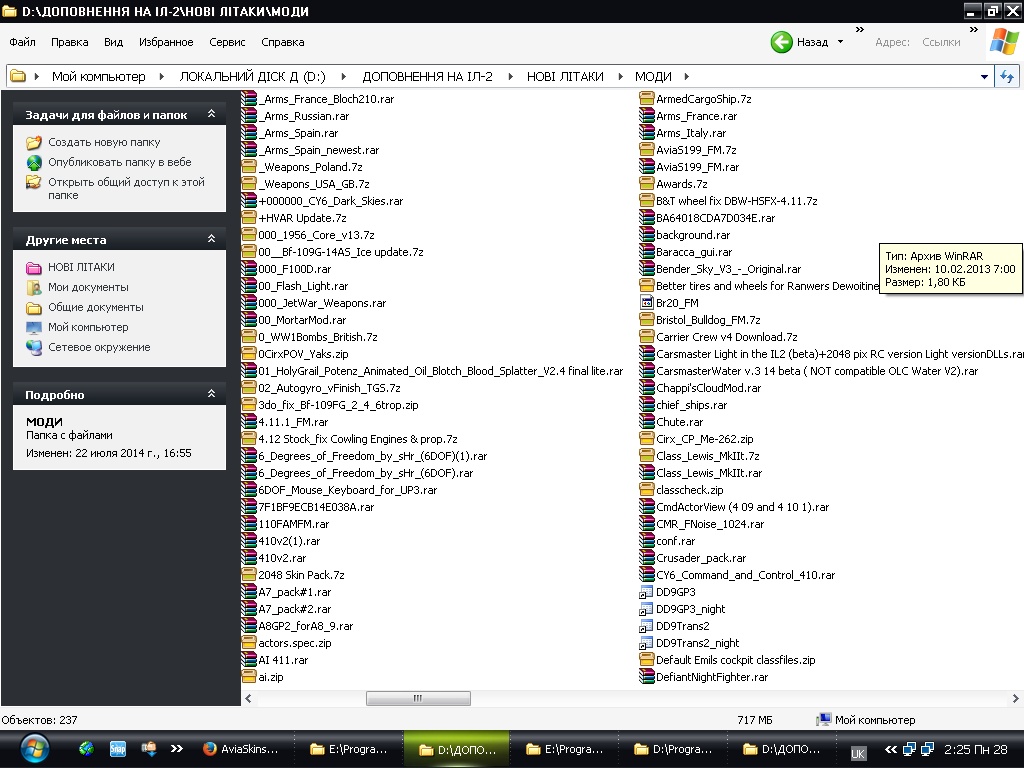Expand the arrow after НОВІ ЛІТАКИ breadcrumb
The height and width of the screenshot is (768, 1024).
(620, 76)
